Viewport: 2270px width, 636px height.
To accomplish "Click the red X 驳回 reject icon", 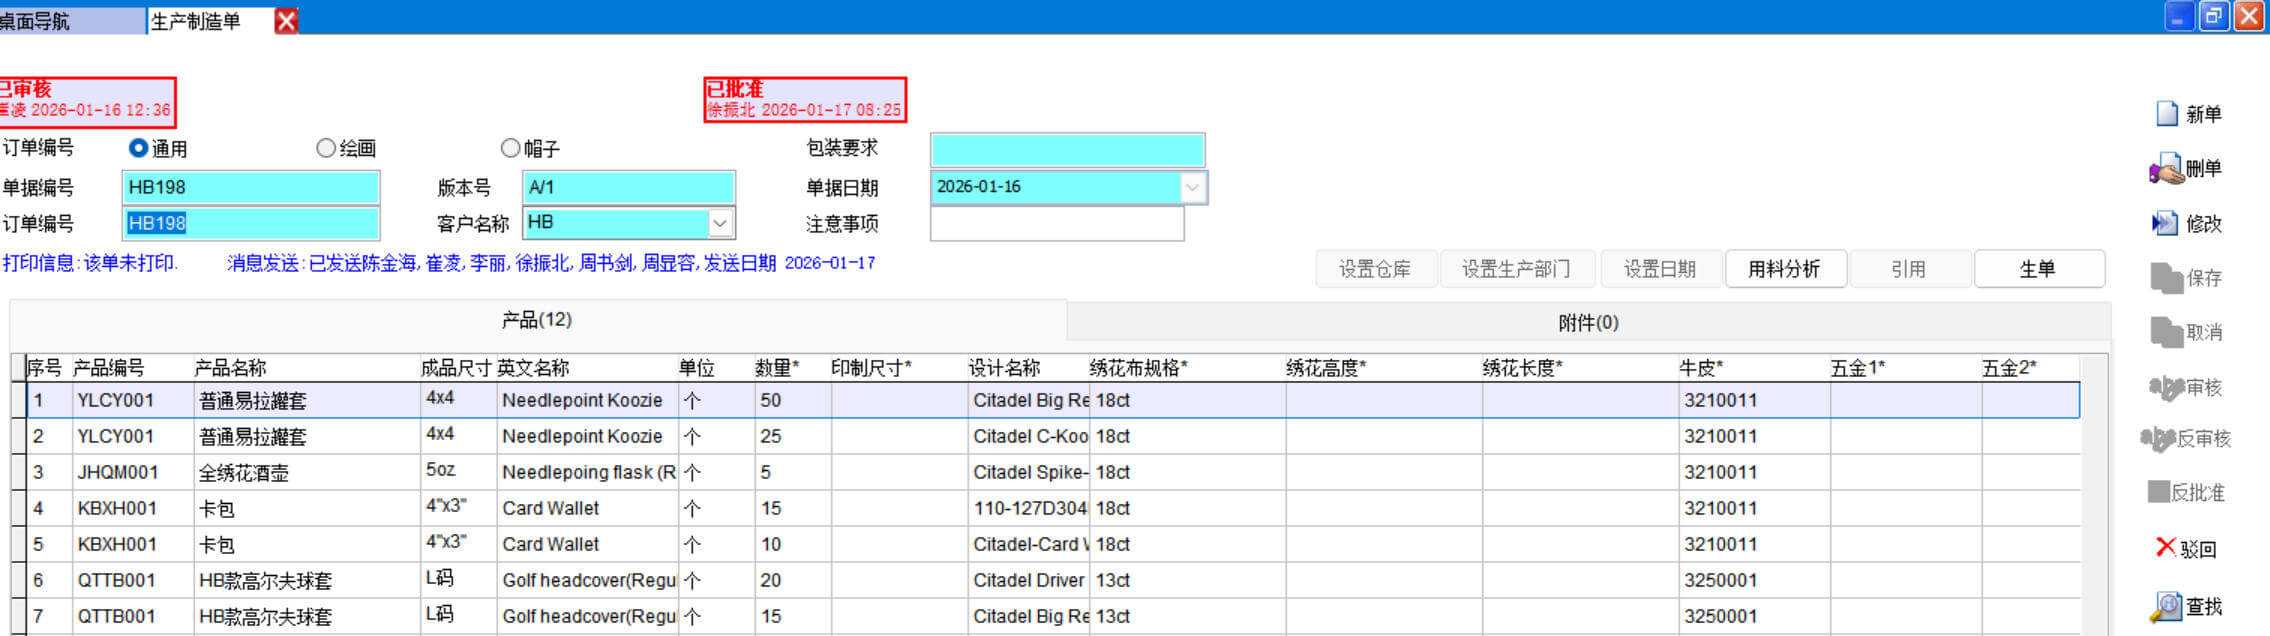I will [2165, 547].
